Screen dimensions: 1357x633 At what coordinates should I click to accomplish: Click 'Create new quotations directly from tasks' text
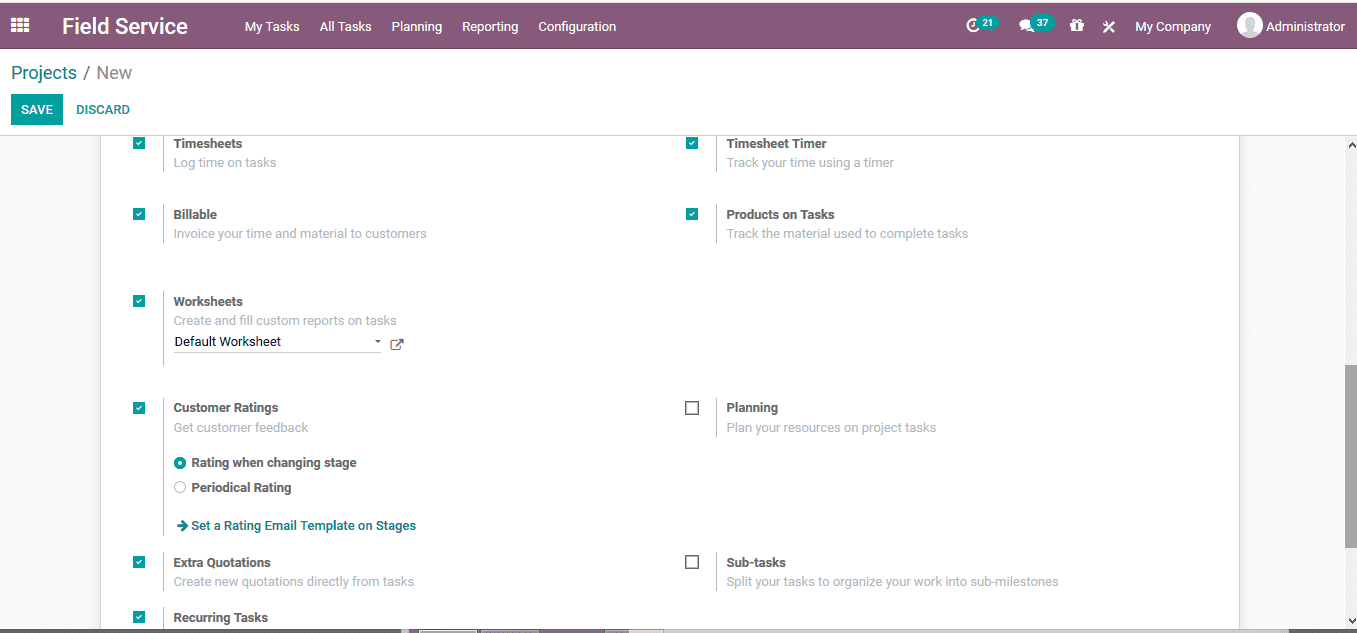click(294, 582)
